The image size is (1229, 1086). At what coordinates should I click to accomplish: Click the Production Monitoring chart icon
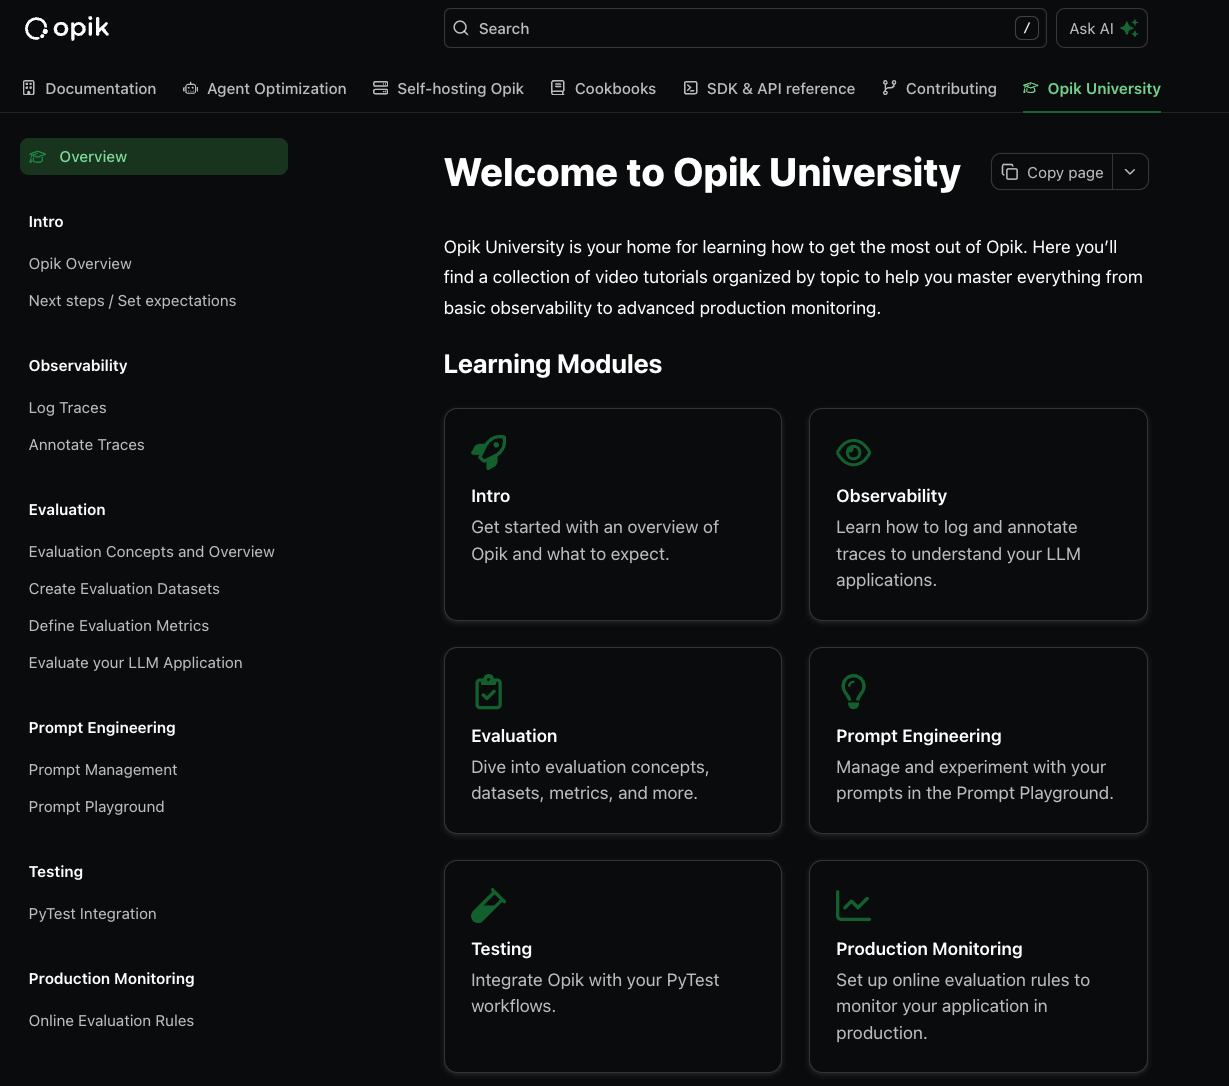coord(853,905)
